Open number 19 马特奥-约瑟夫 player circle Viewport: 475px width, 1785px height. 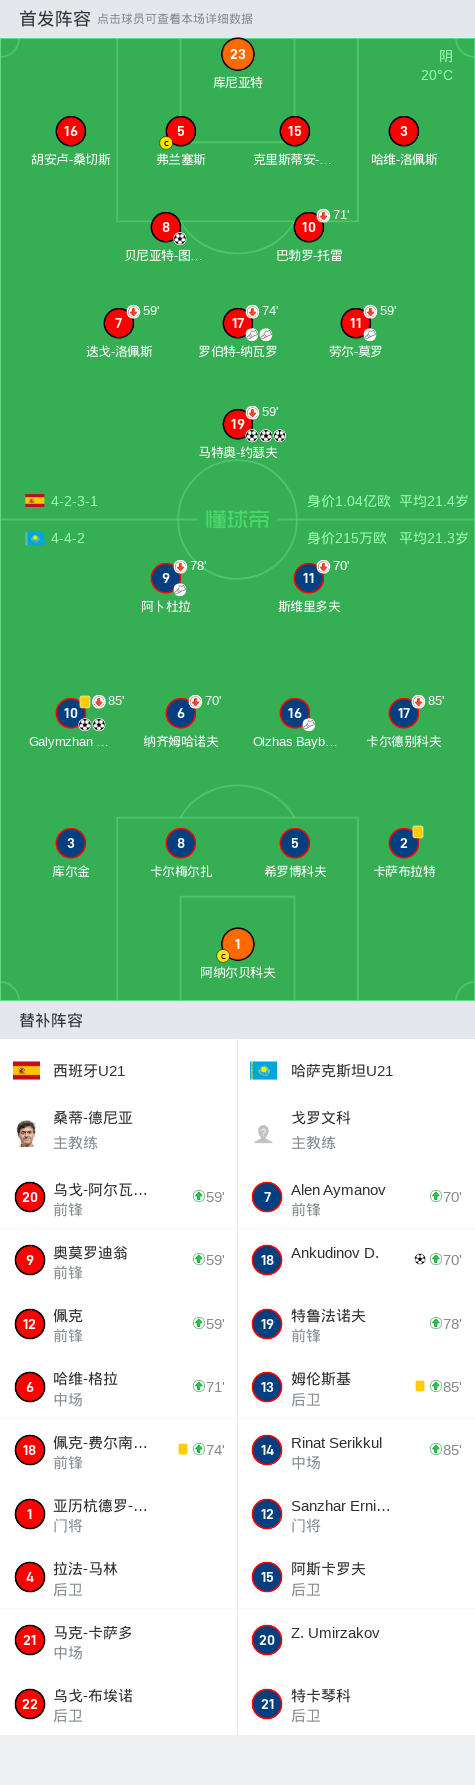pos(237,424)
